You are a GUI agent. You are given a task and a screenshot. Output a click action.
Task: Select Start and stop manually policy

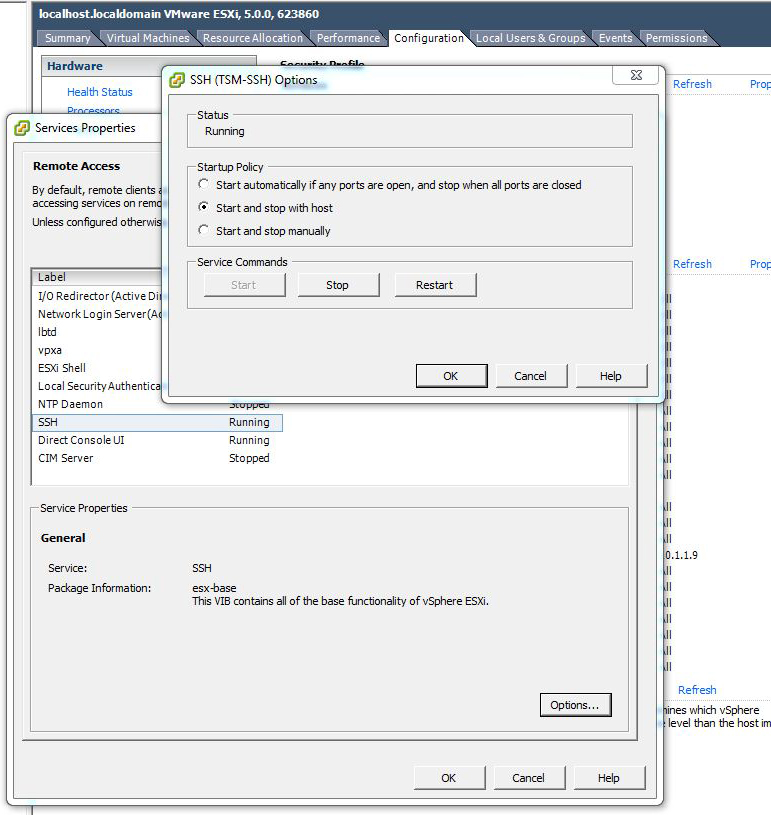(x=204, y=230)
